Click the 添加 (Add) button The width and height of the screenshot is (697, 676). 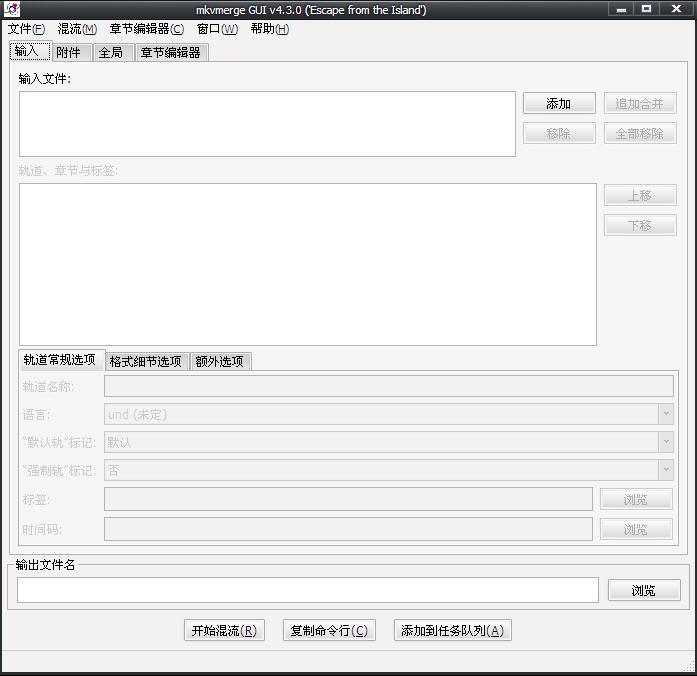(559, 104)
